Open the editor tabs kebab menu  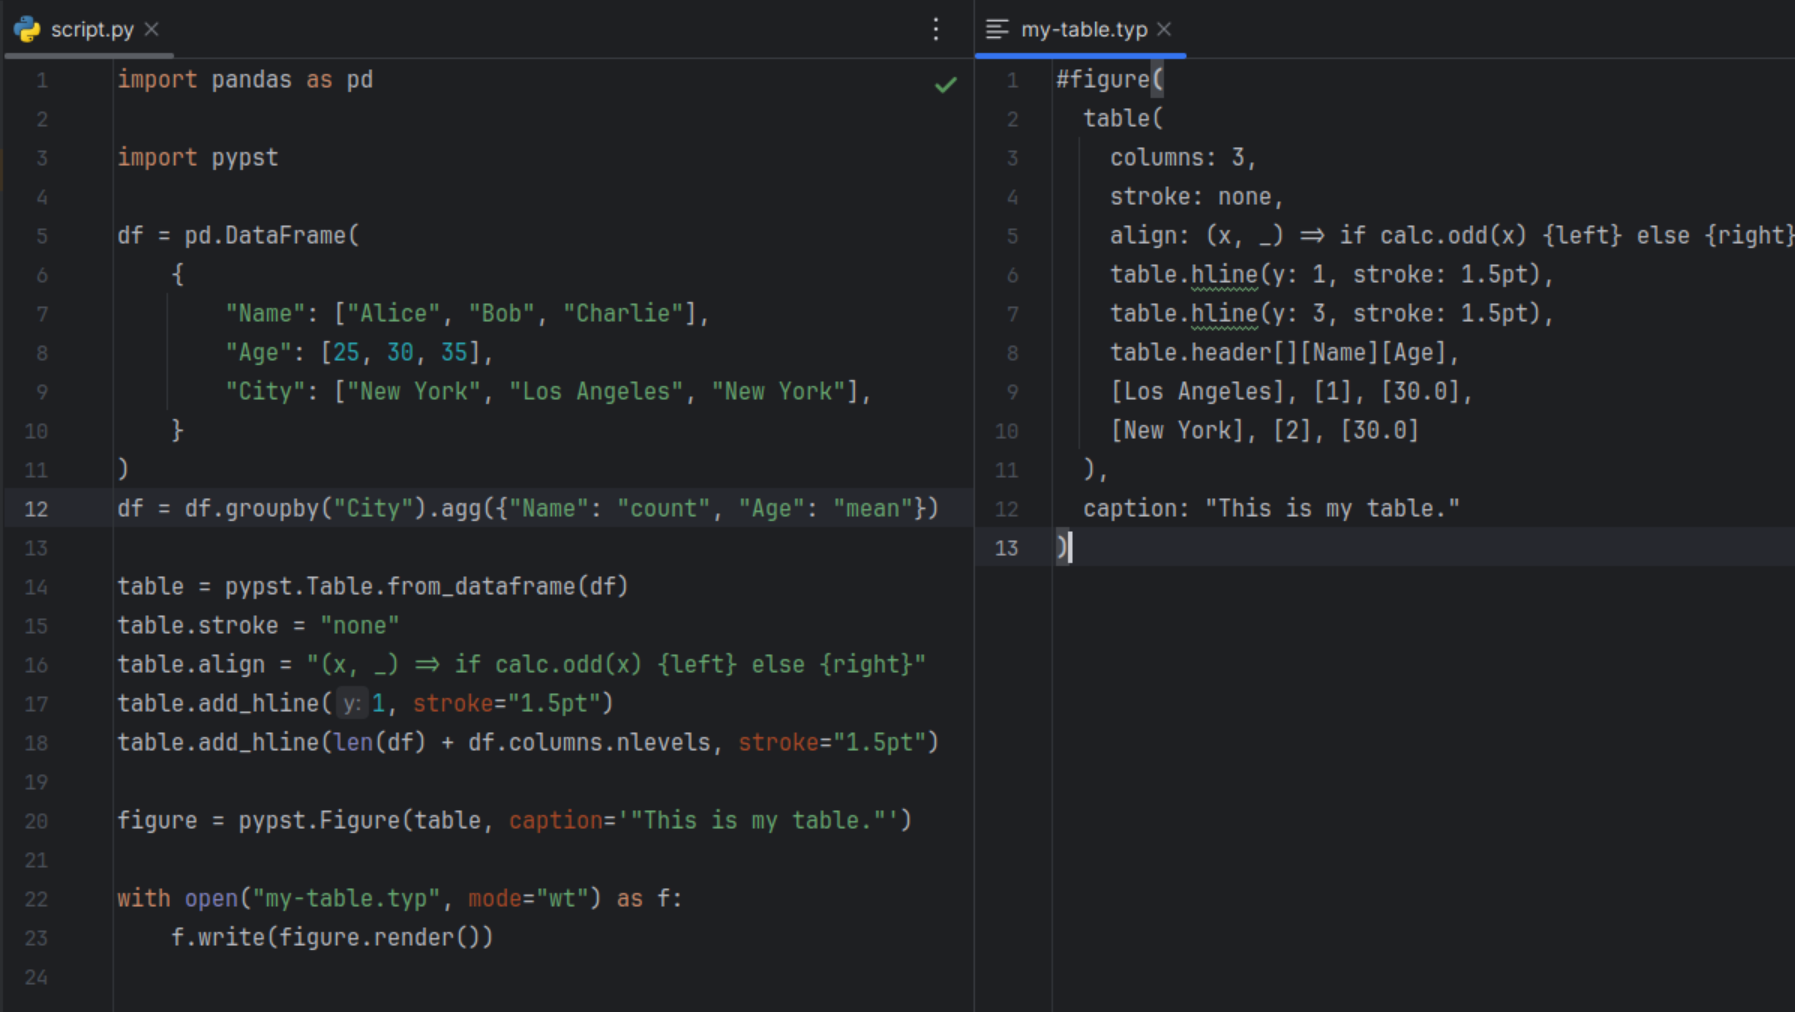936,29
